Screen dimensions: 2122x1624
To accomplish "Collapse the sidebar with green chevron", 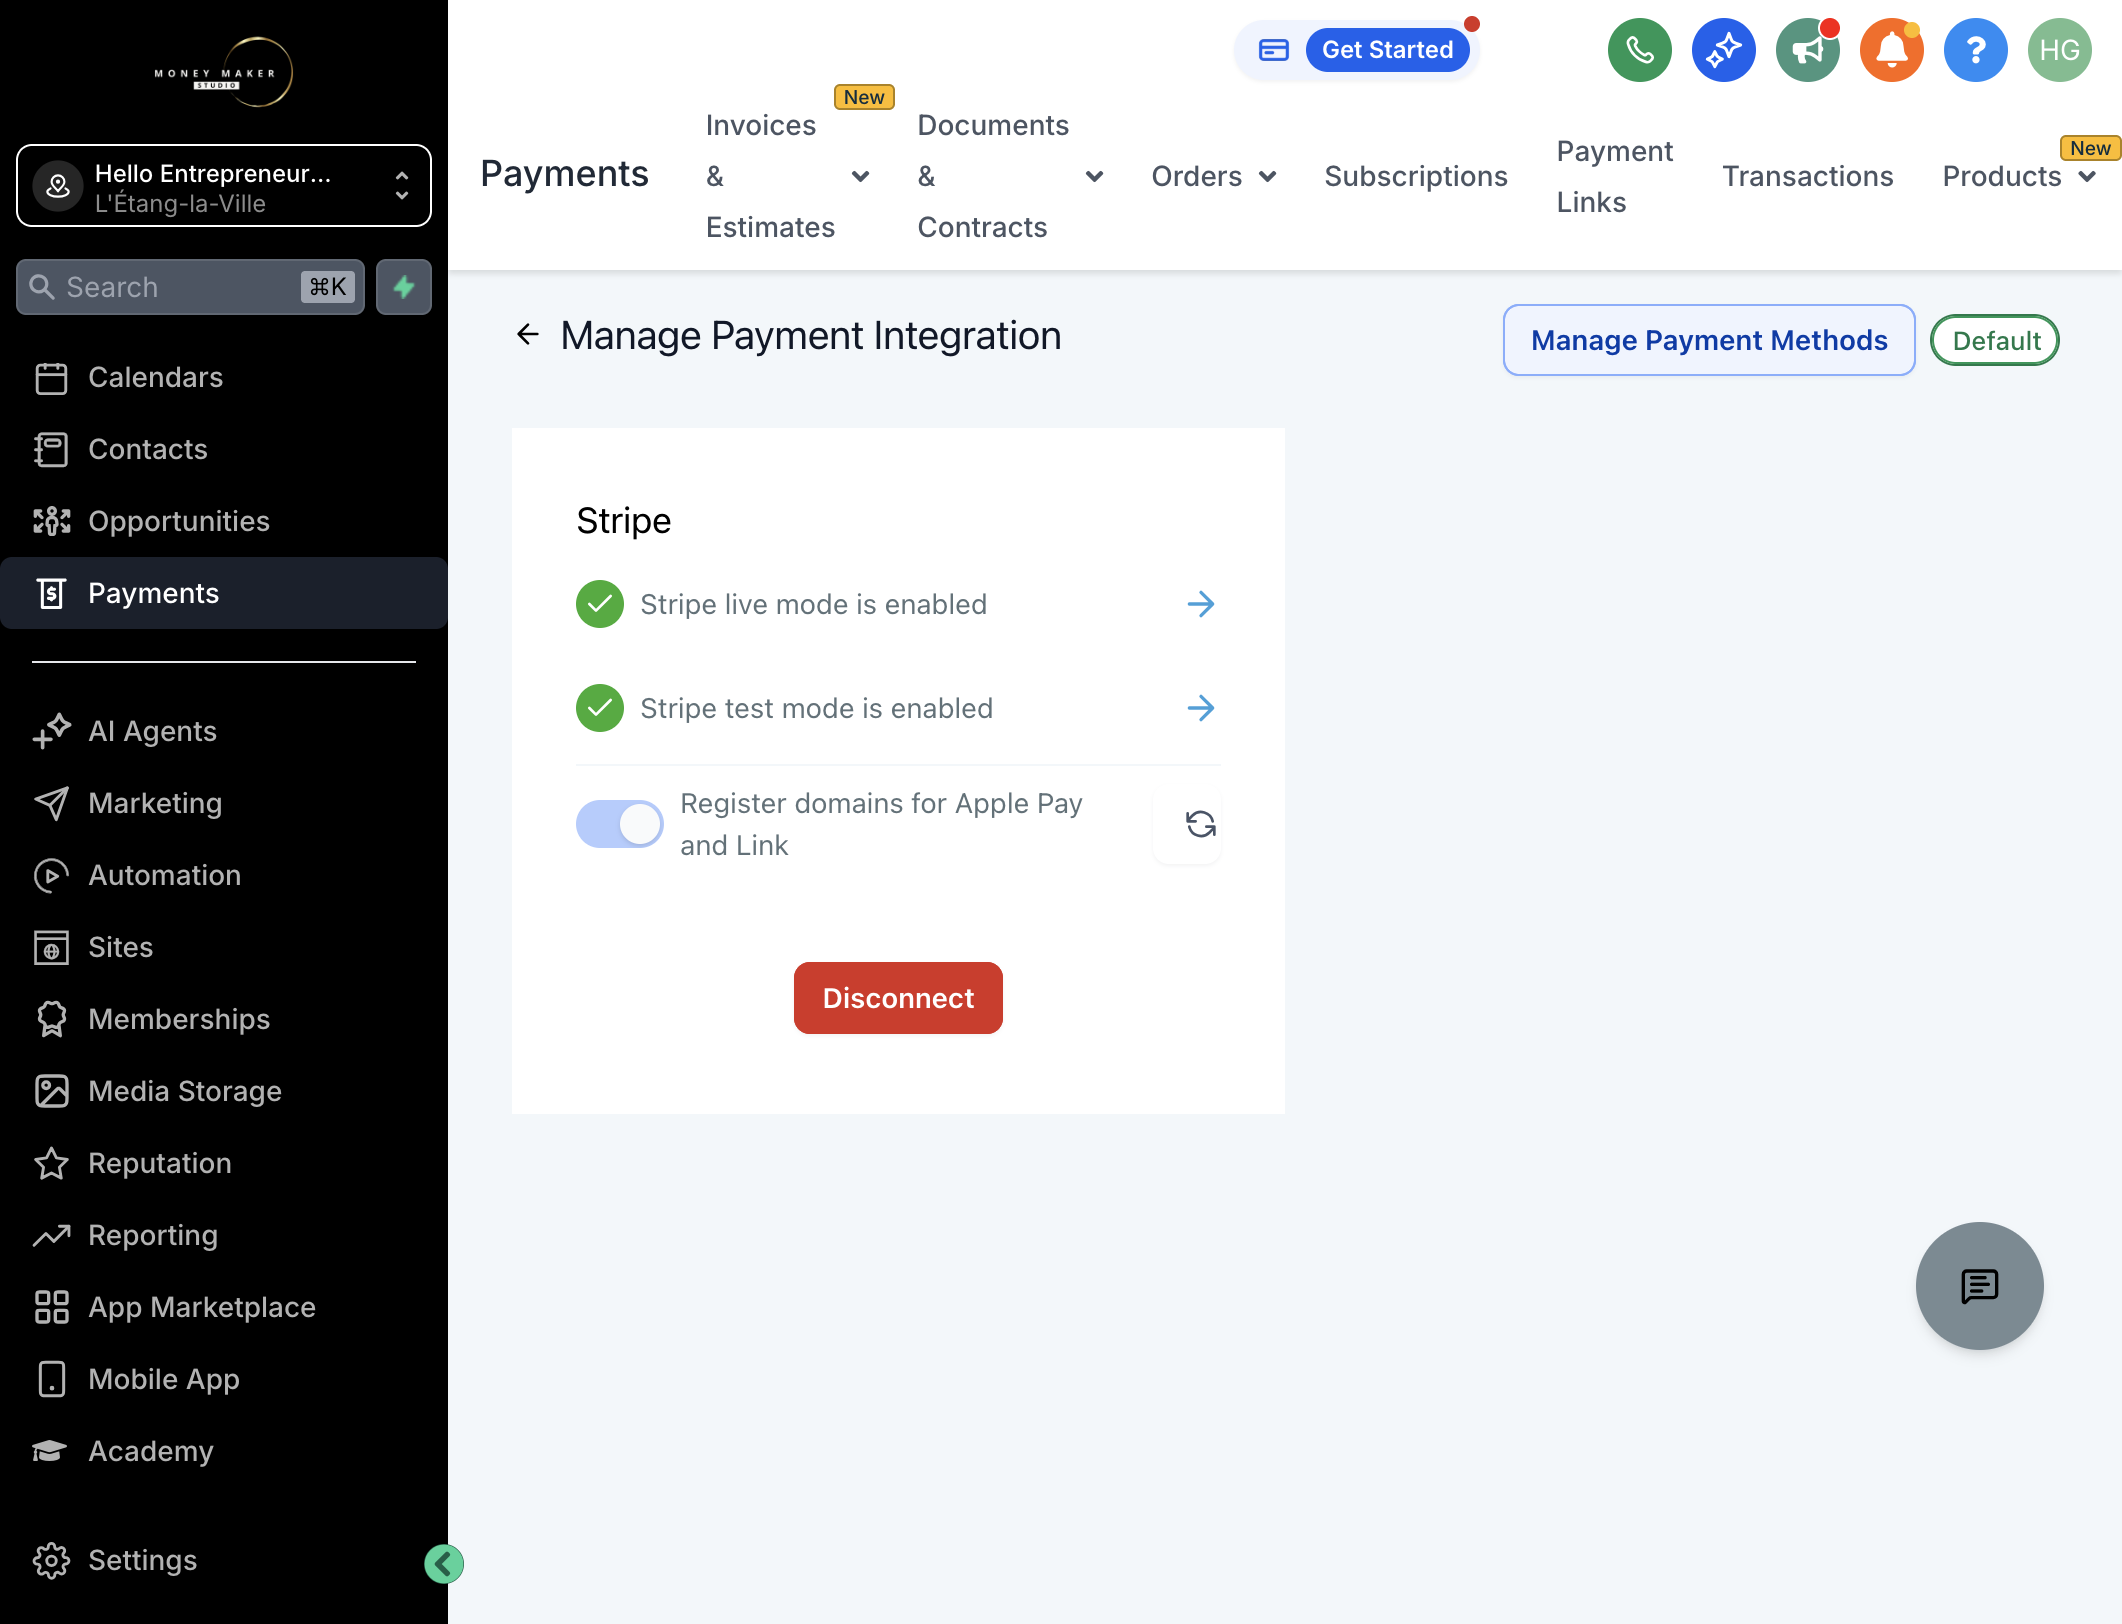I will [444, 1564].
